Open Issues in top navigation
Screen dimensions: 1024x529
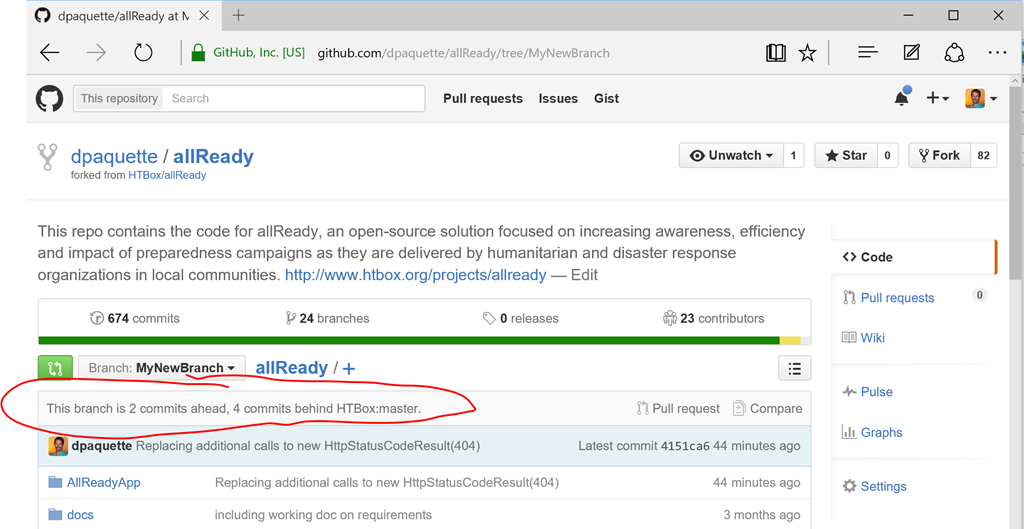(558, 99)
